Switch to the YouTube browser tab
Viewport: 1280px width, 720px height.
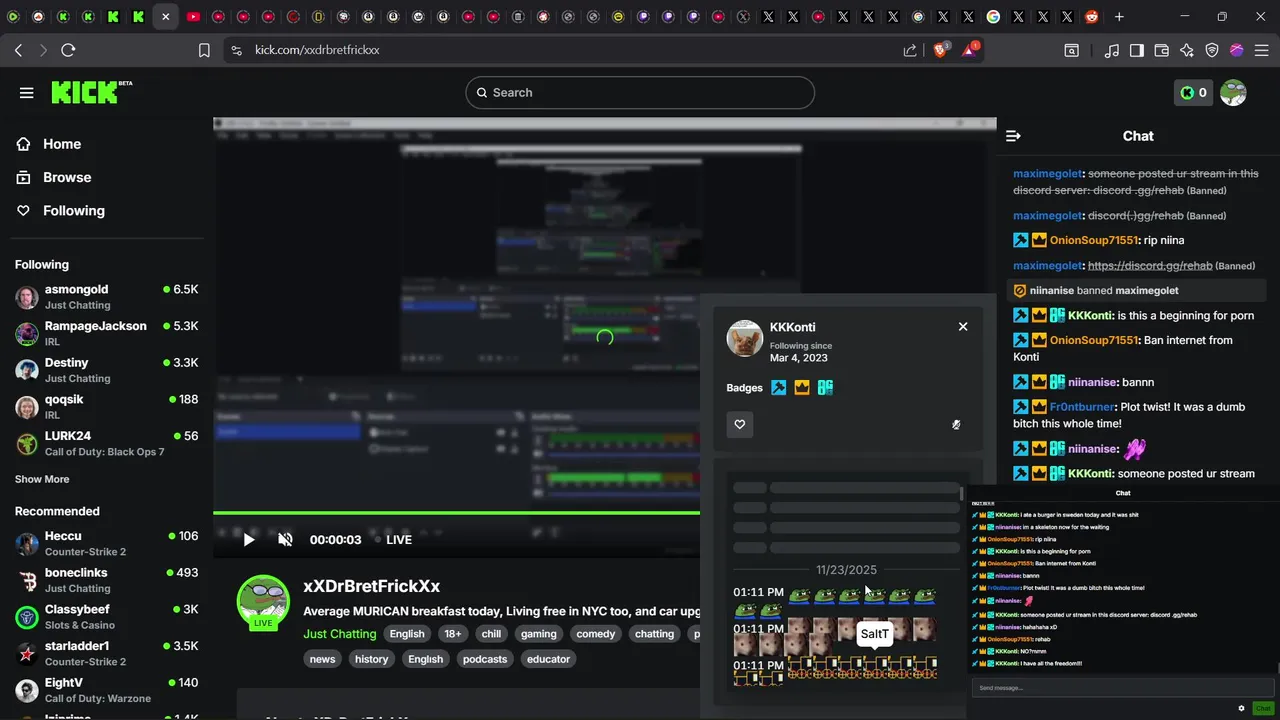pyautogui.click(x=193, y=17)
